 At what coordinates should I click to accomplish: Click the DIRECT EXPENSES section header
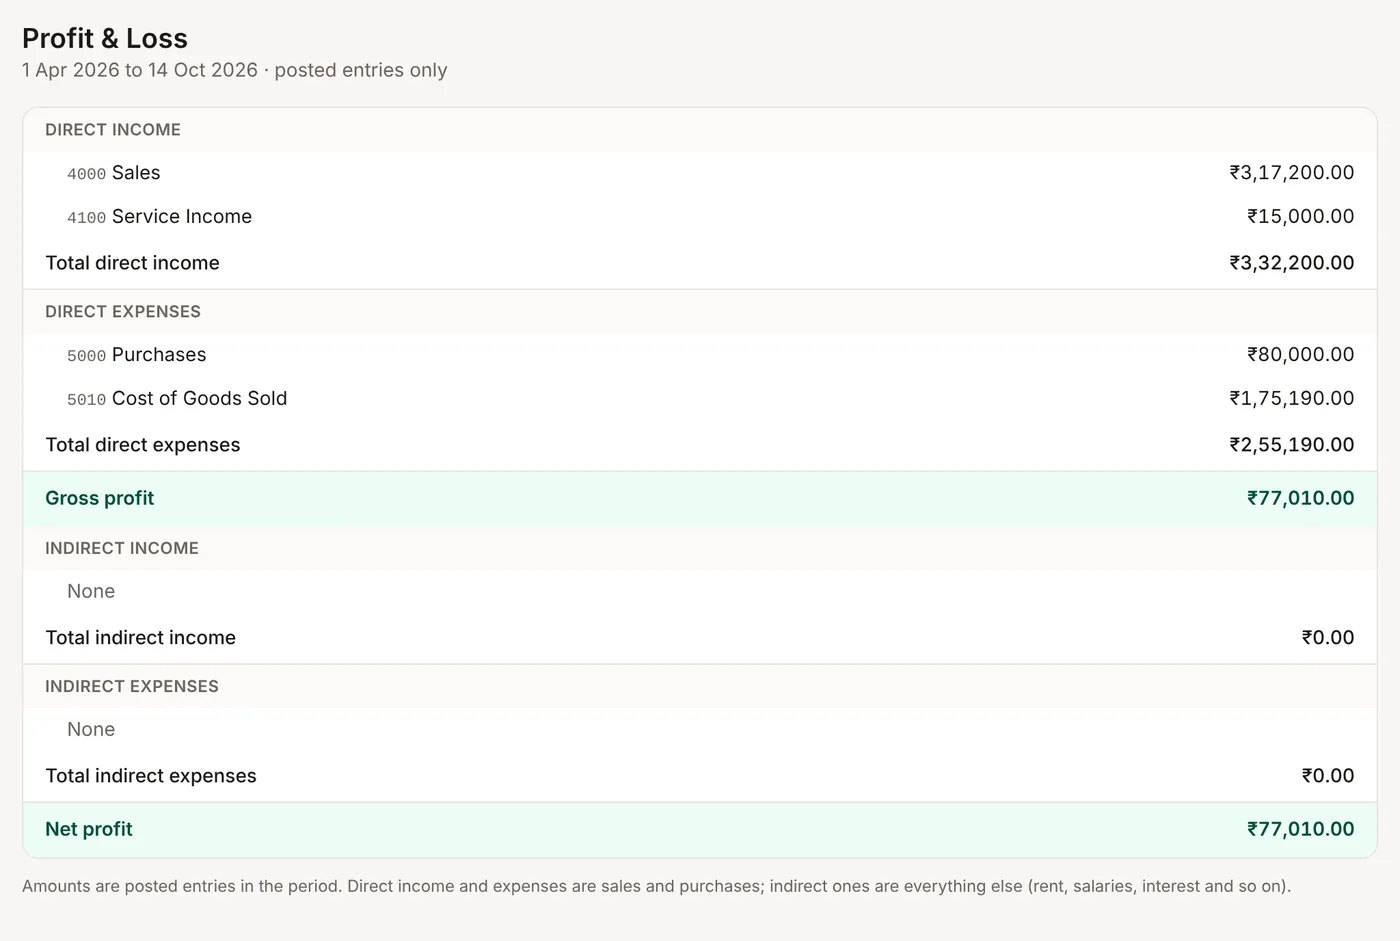click(x=123, y=312)
